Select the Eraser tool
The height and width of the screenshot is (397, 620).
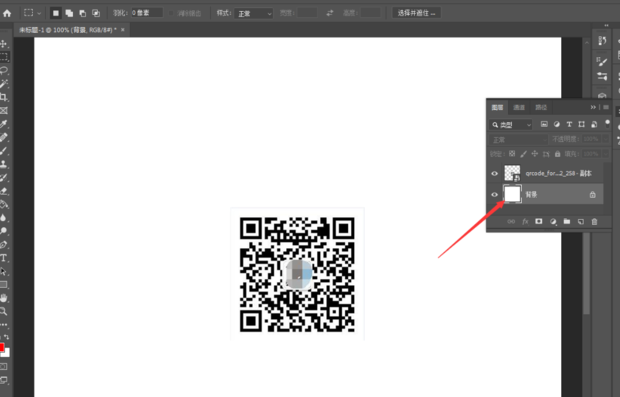[4, 191]
